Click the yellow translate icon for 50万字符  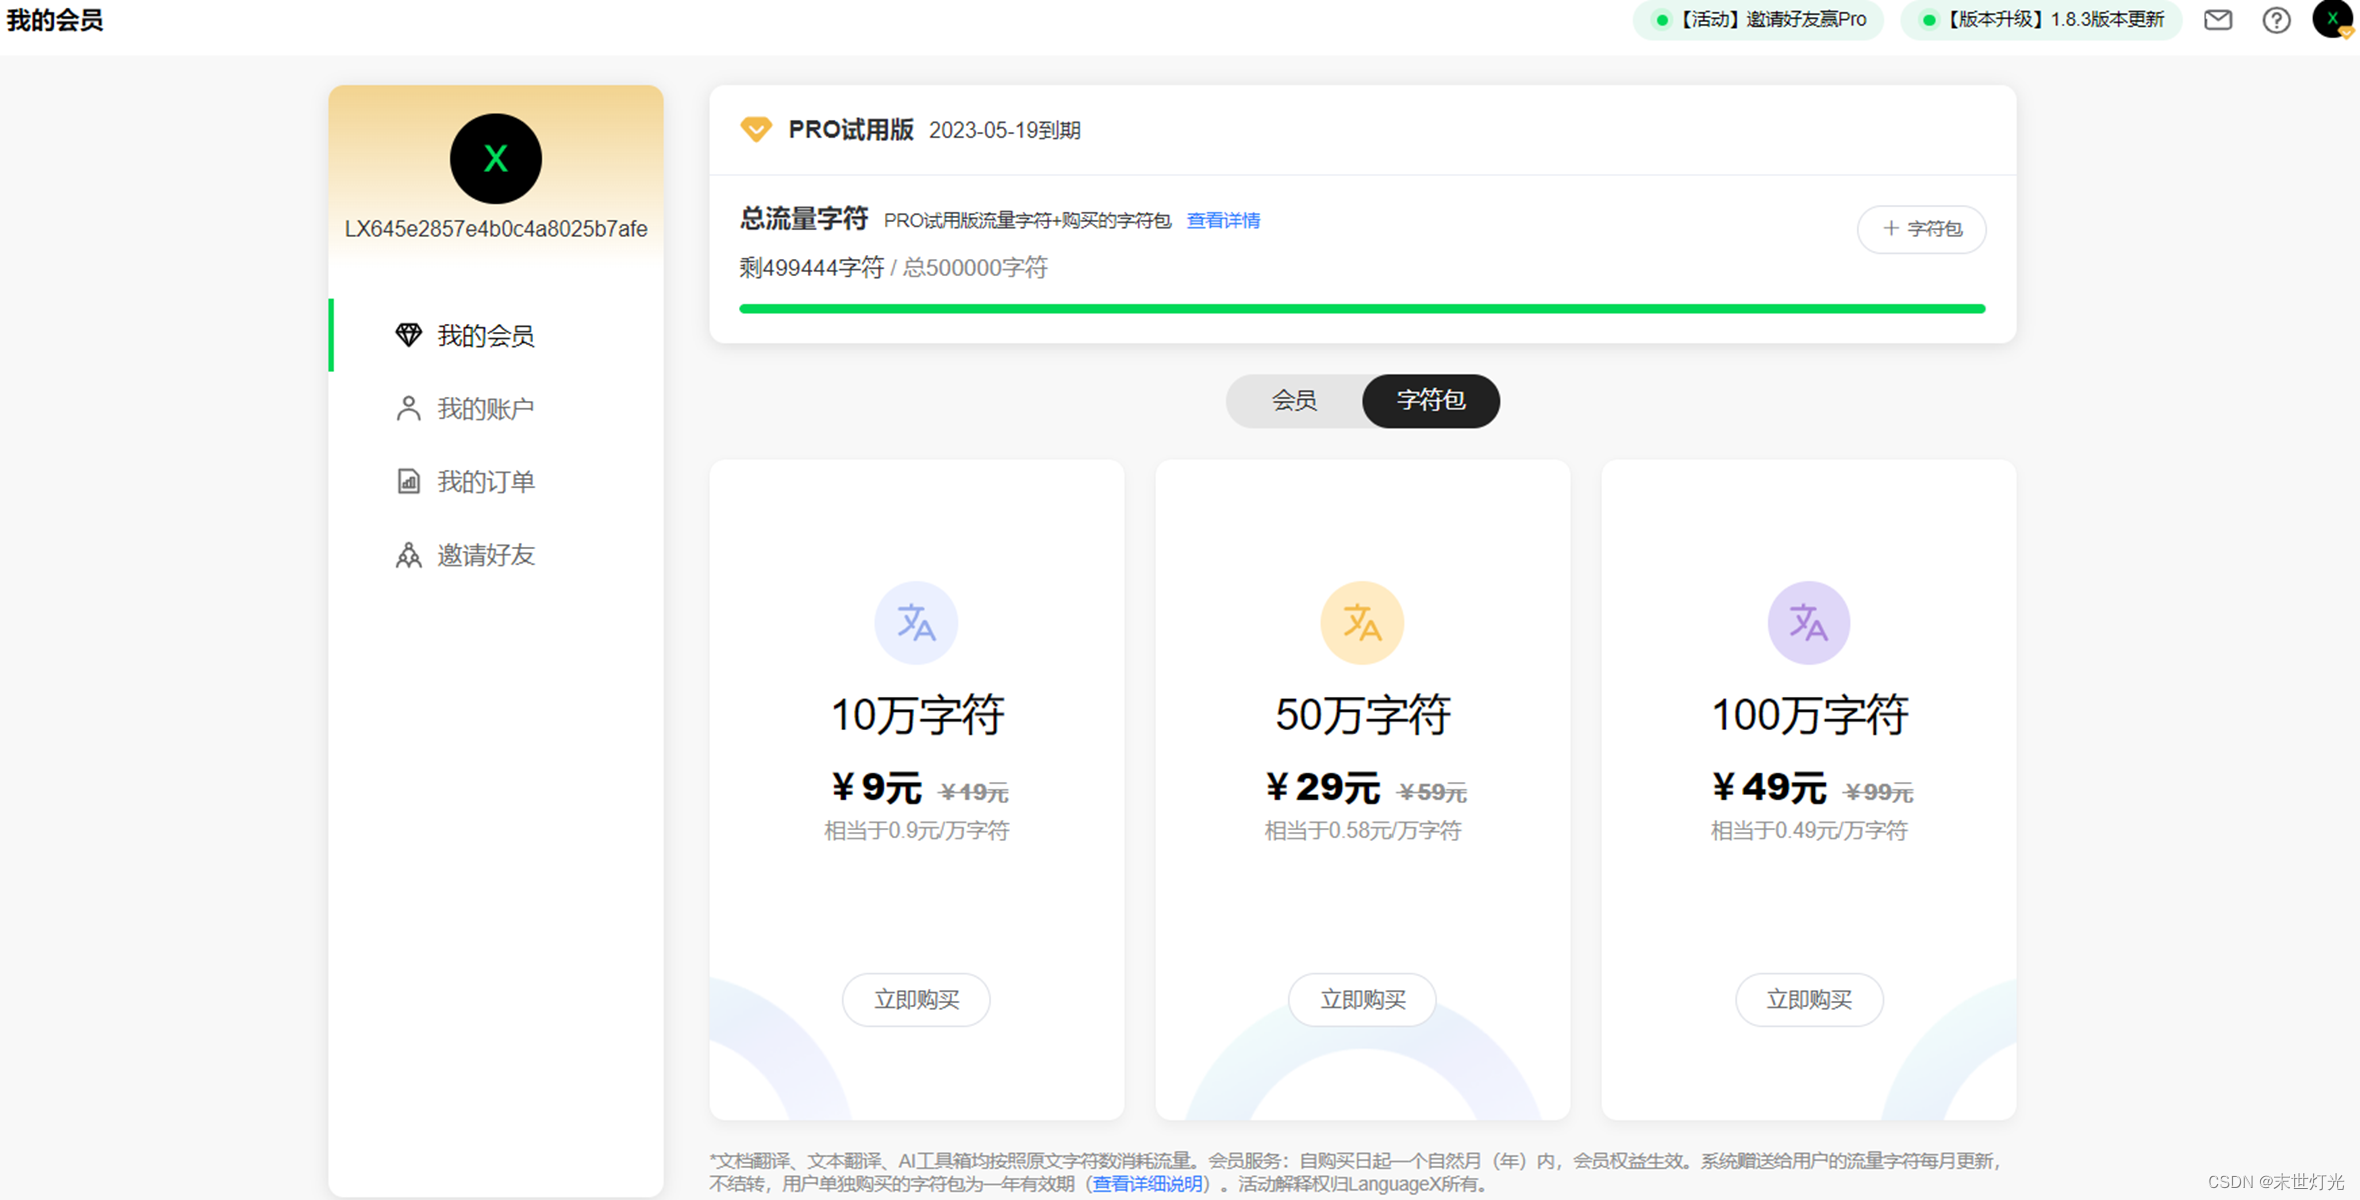click(1362, 623)
